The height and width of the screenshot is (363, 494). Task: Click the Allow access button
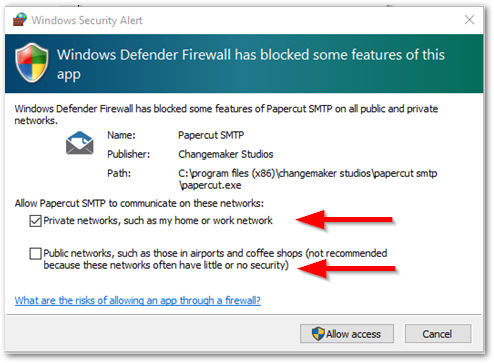347,333
